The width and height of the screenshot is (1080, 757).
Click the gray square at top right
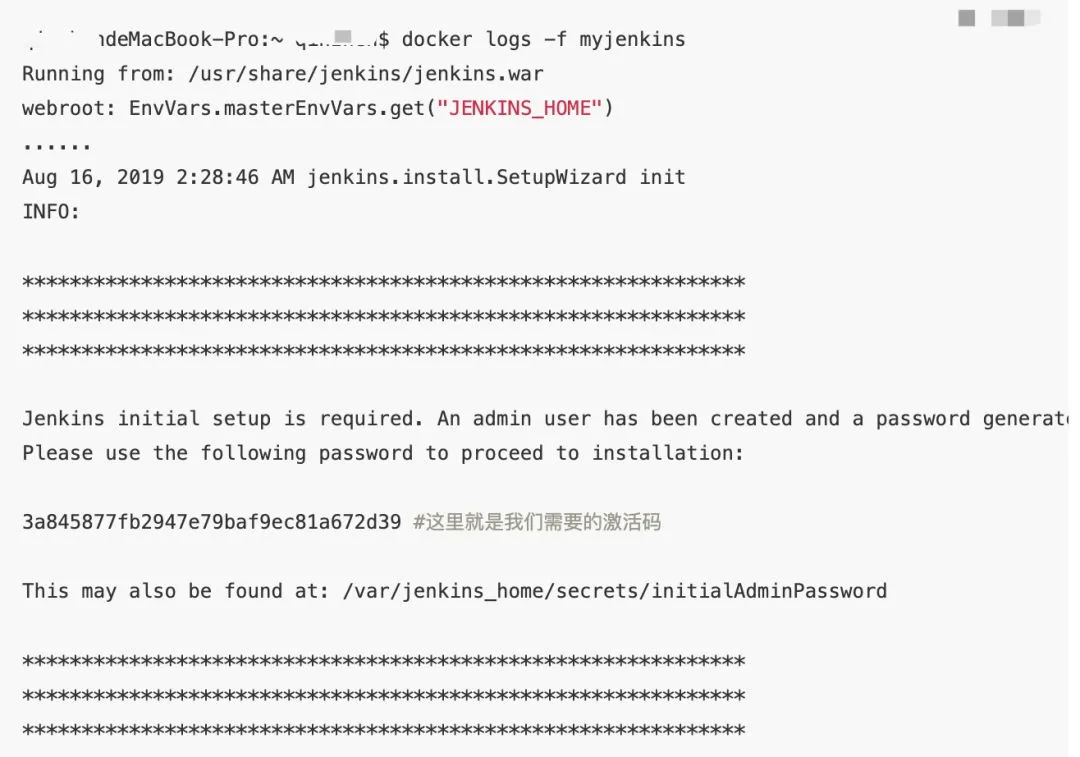[x=966, y=18]
